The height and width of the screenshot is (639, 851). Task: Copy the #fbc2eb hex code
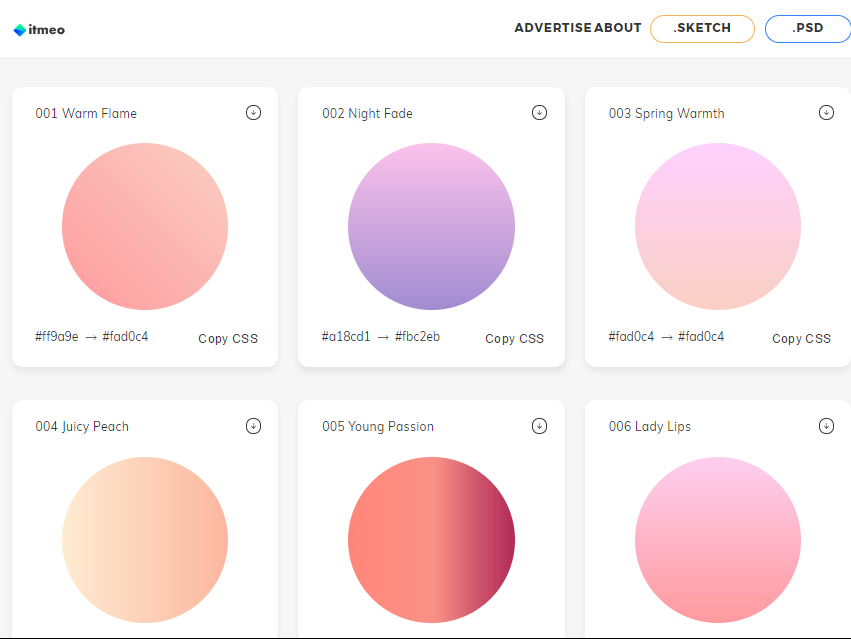417,337
